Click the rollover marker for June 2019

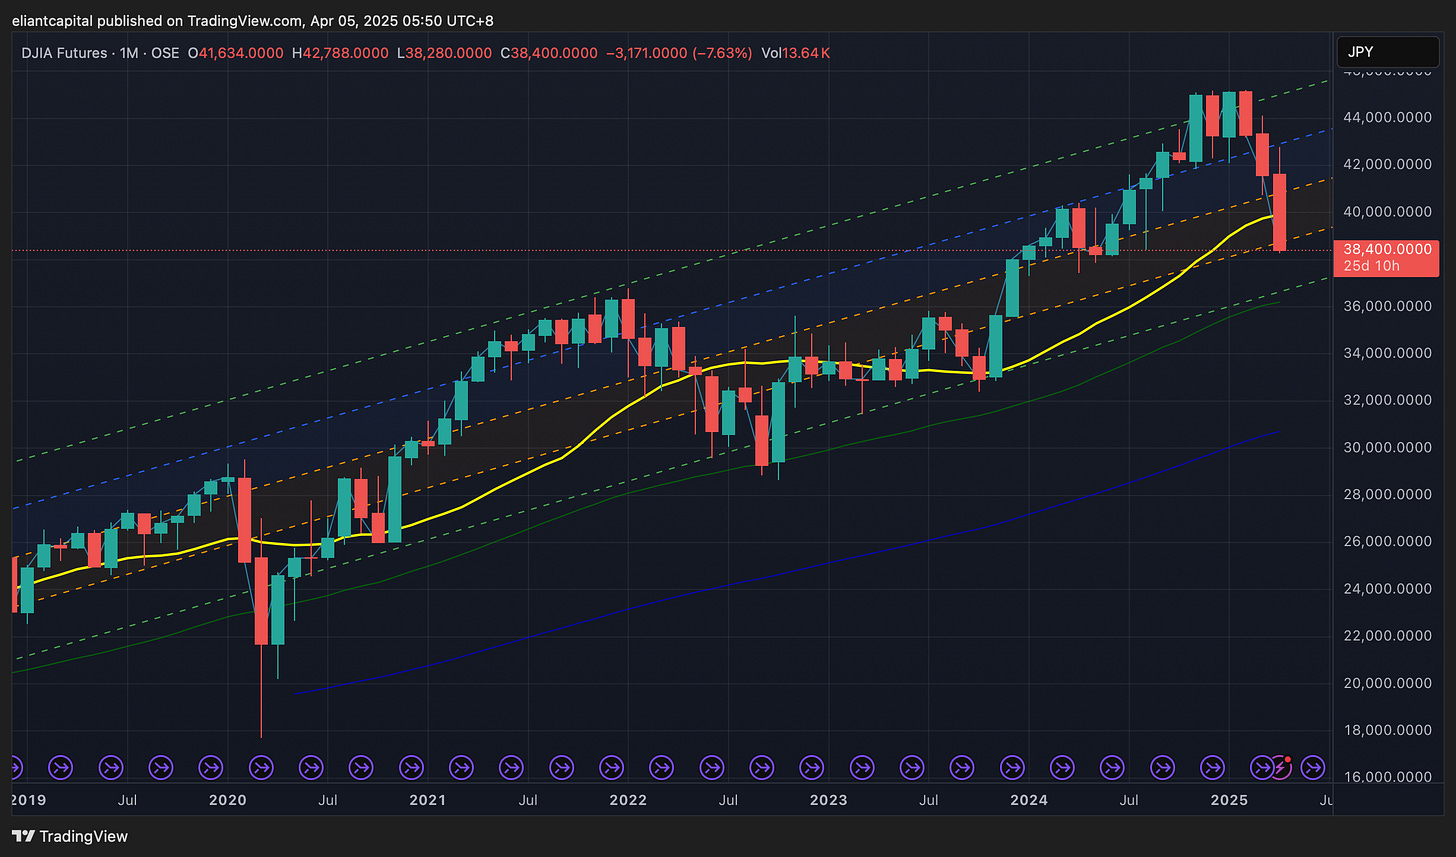coord(111,768)
